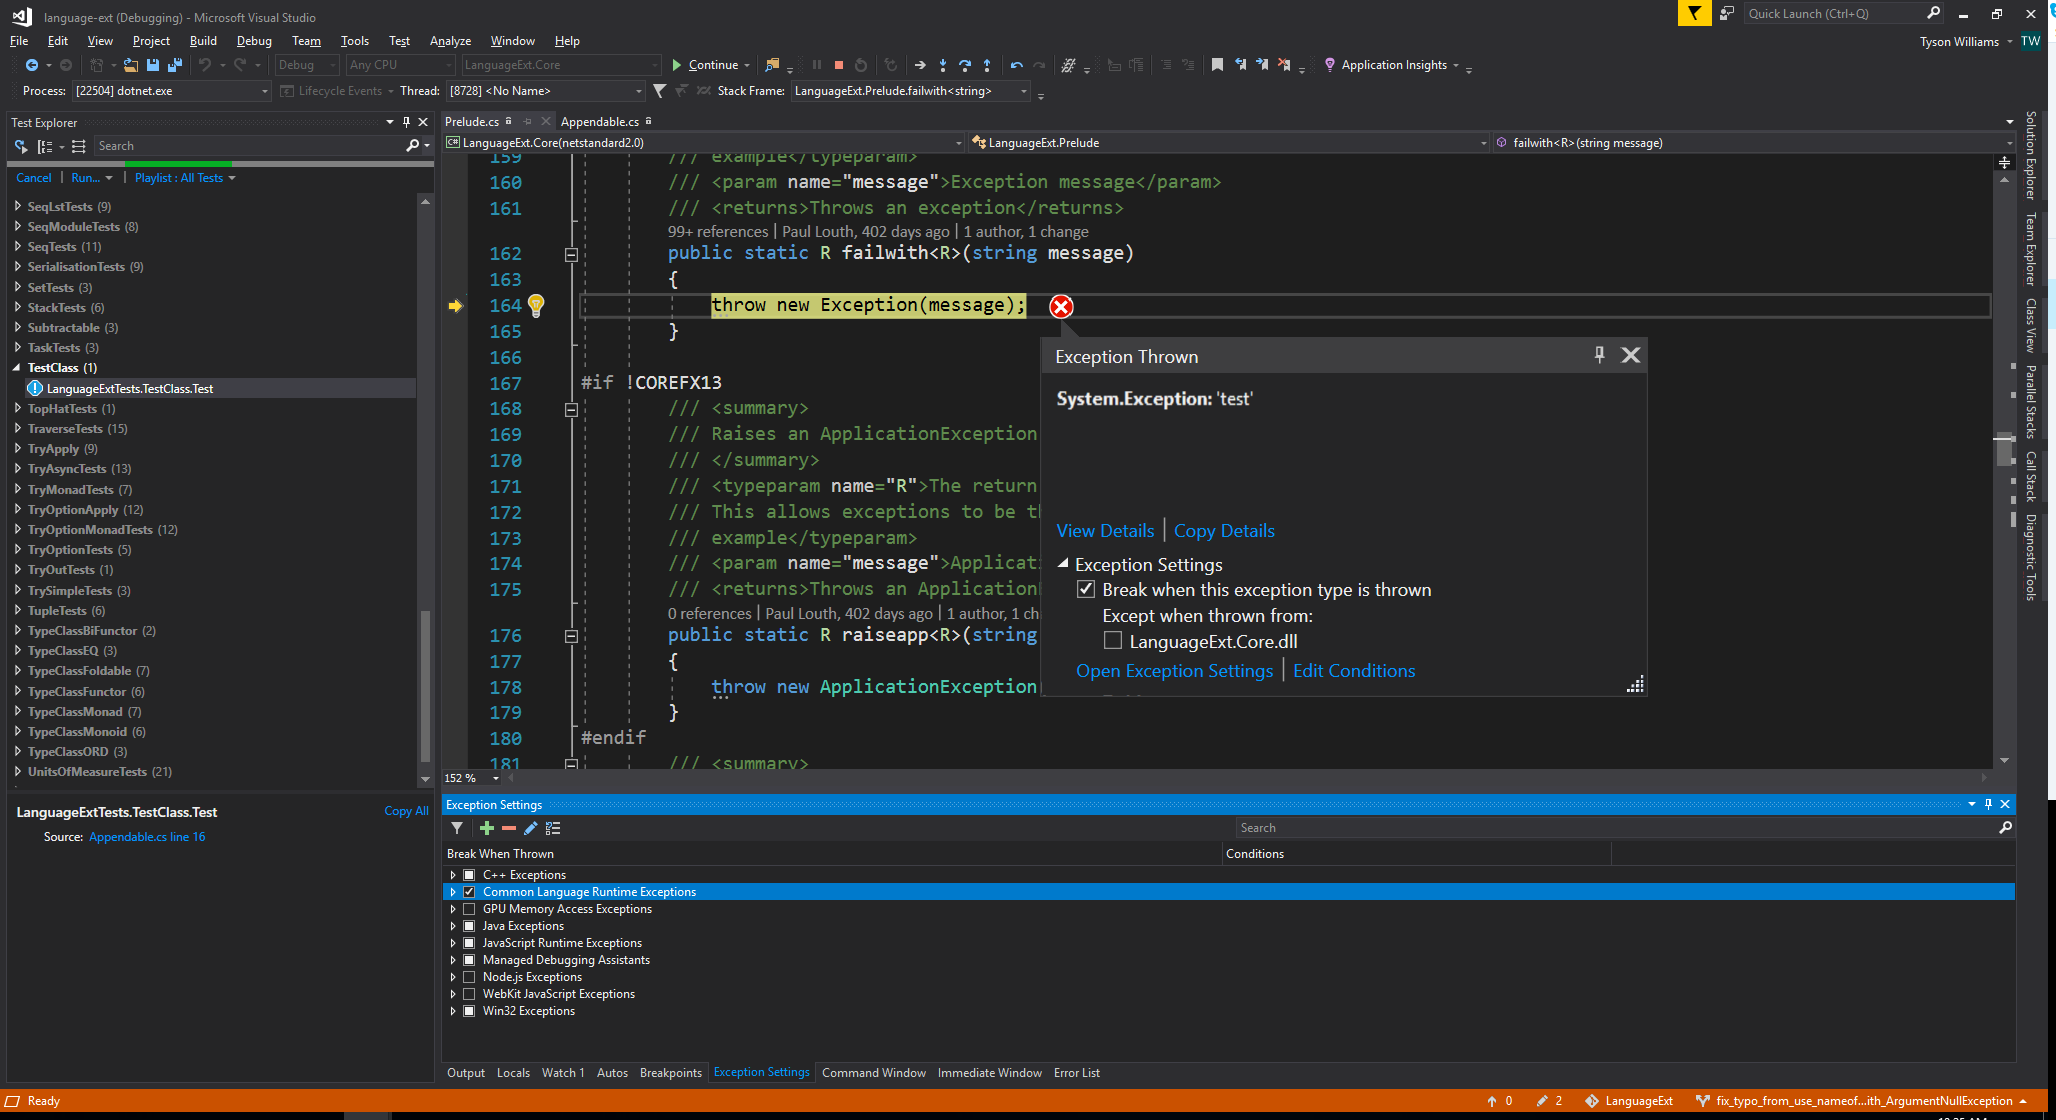2056x1120 pixels.
Task: Toggle a bookmark with the bookmark toolbar icon
Action: click(1217, 65)
